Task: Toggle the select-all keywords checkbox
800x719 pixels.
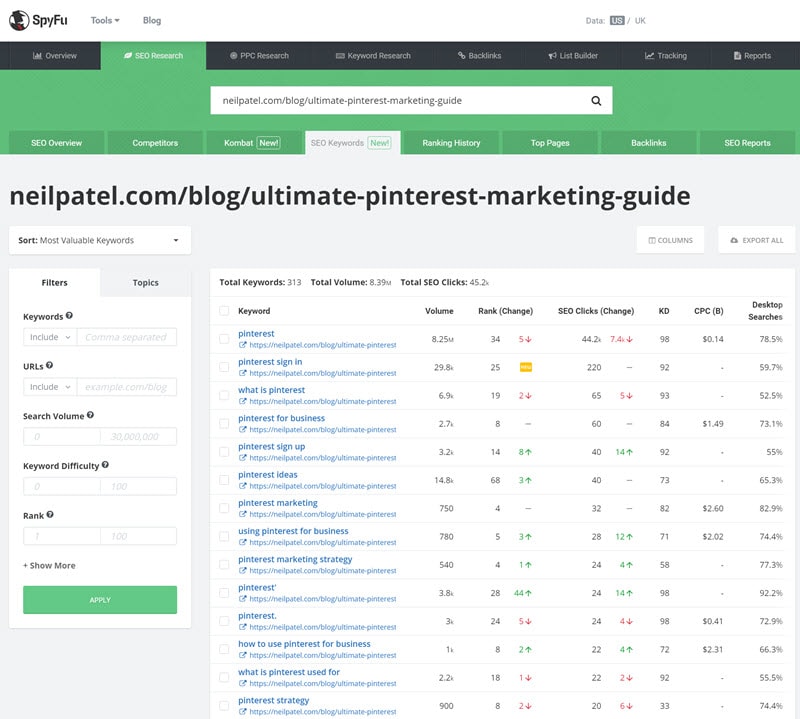Action: pyautogui.click(x=224, y=311)
